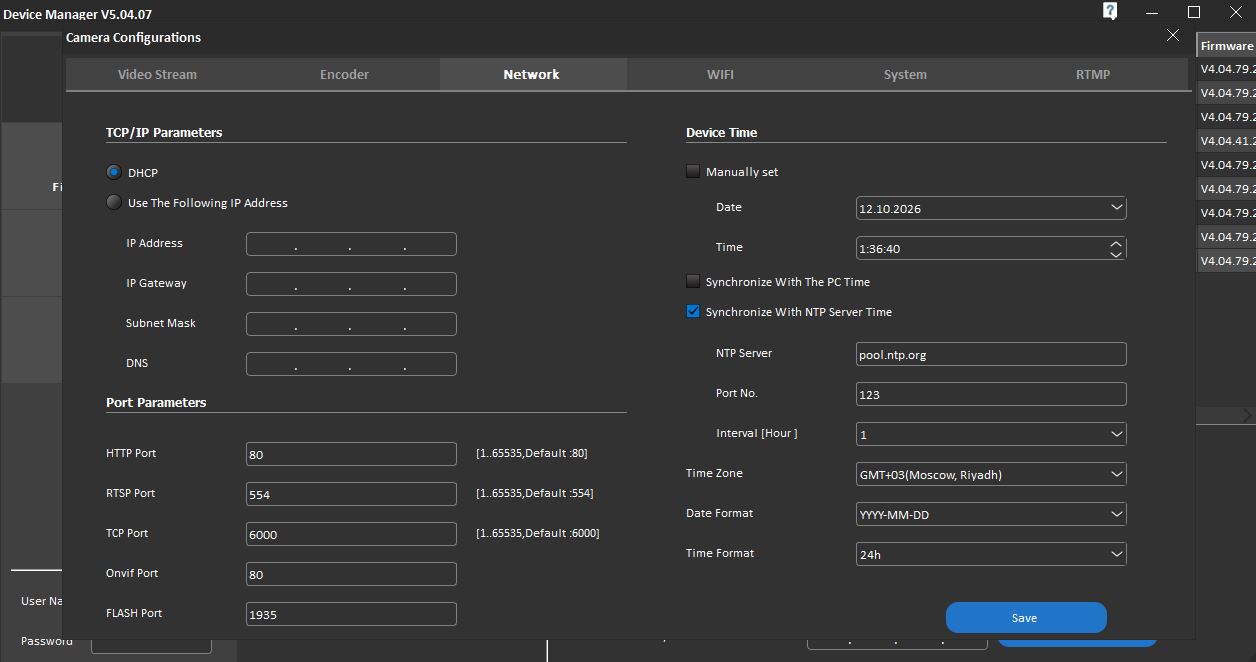1256x662 pixels.
Task: Increase the Time value with up arrow
Action: coord(1116,243)
